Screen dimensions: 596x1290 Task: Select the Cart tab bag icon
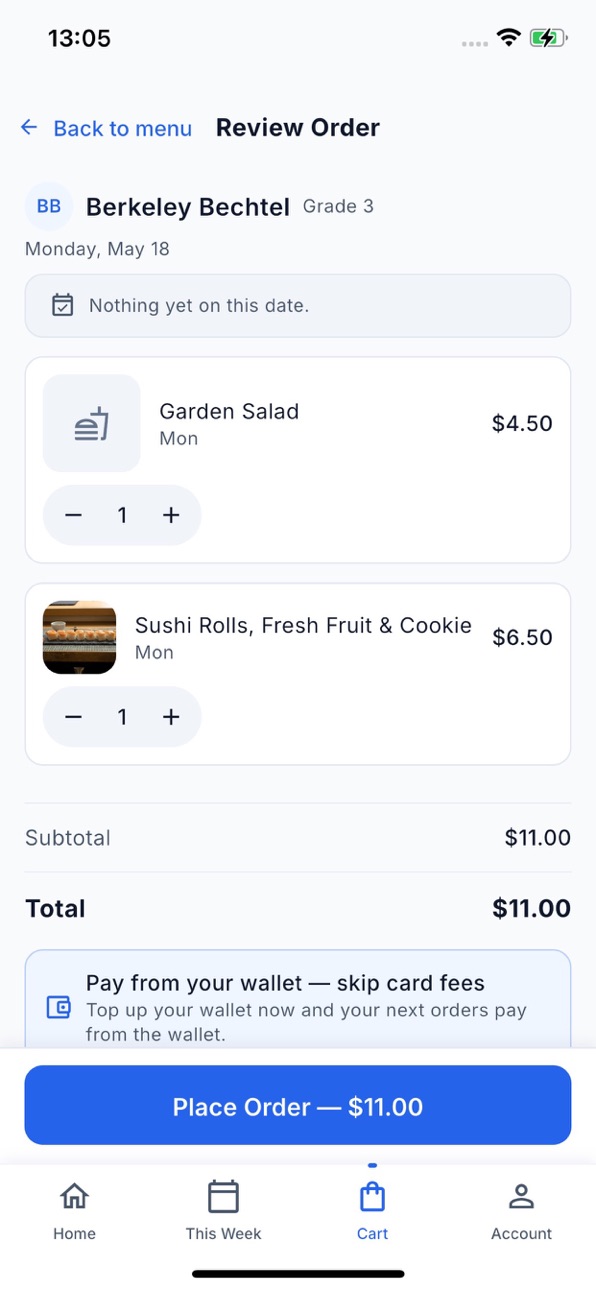(x=372, y=1197)
